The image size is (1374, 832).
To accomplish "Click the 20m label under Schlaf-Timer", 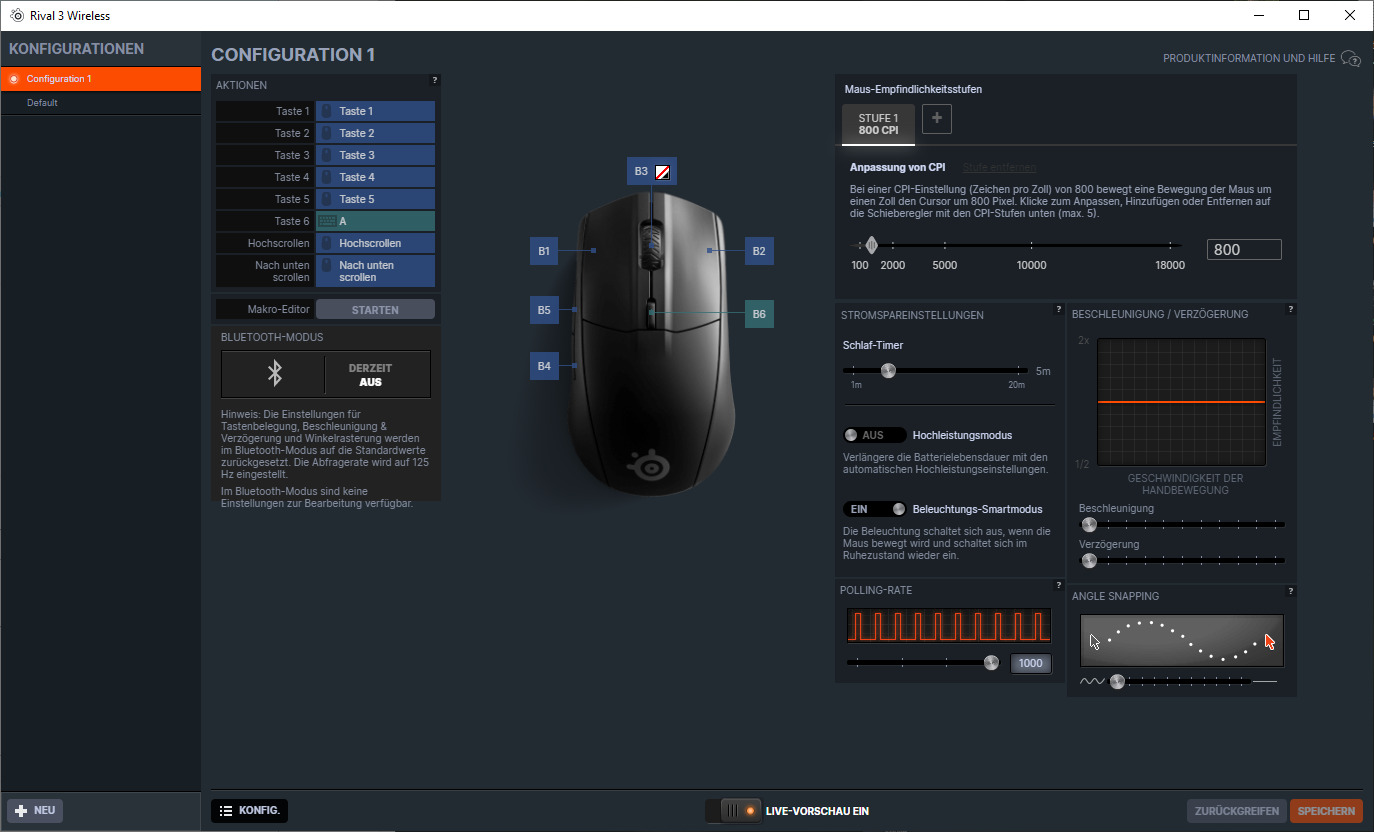I will click(1016, 385).
